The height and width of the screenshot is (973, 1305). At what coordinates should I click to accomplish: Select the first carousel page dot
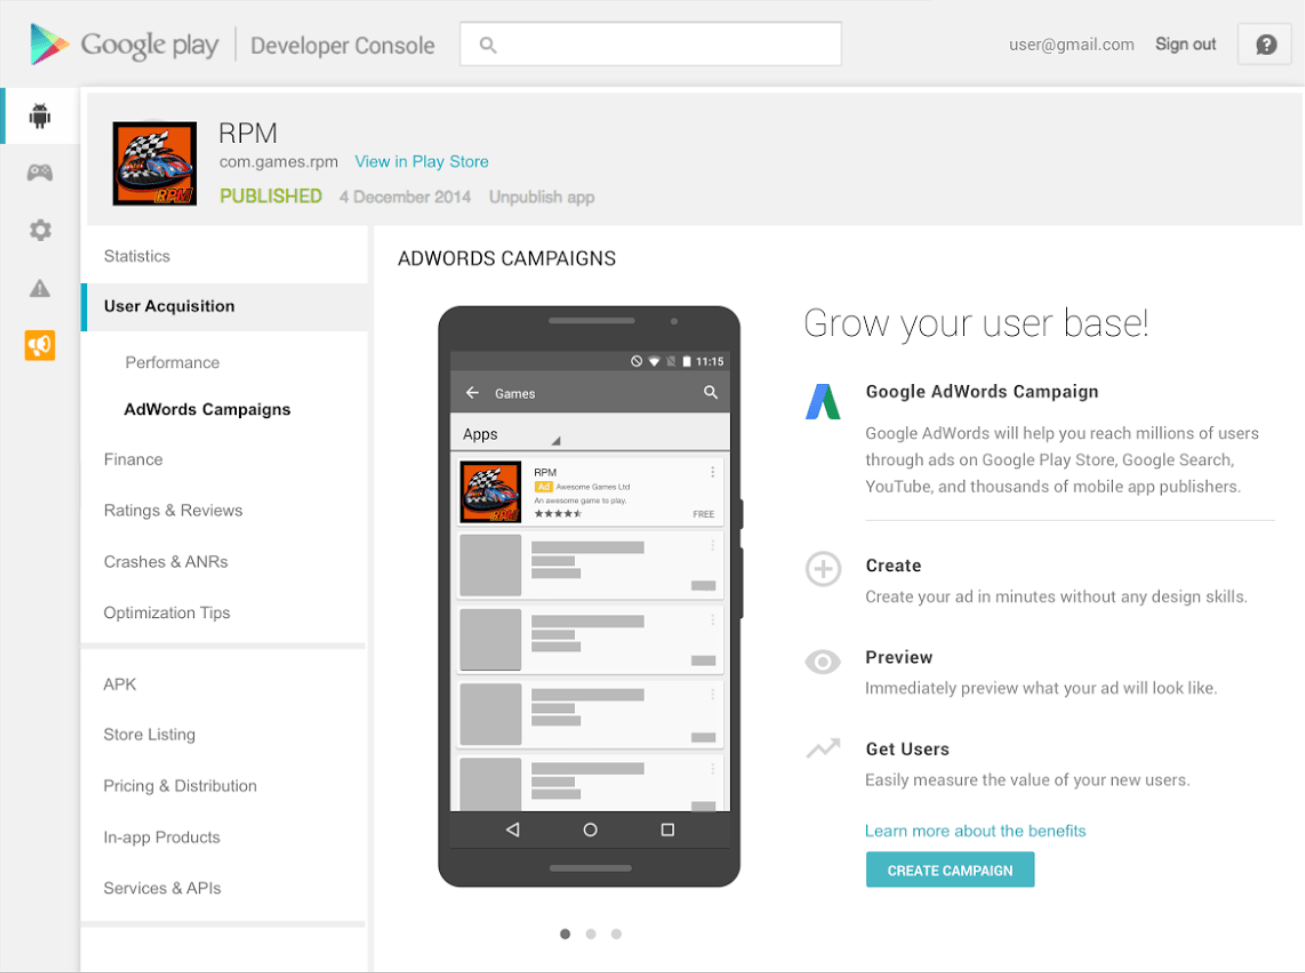tap(565, 934)
